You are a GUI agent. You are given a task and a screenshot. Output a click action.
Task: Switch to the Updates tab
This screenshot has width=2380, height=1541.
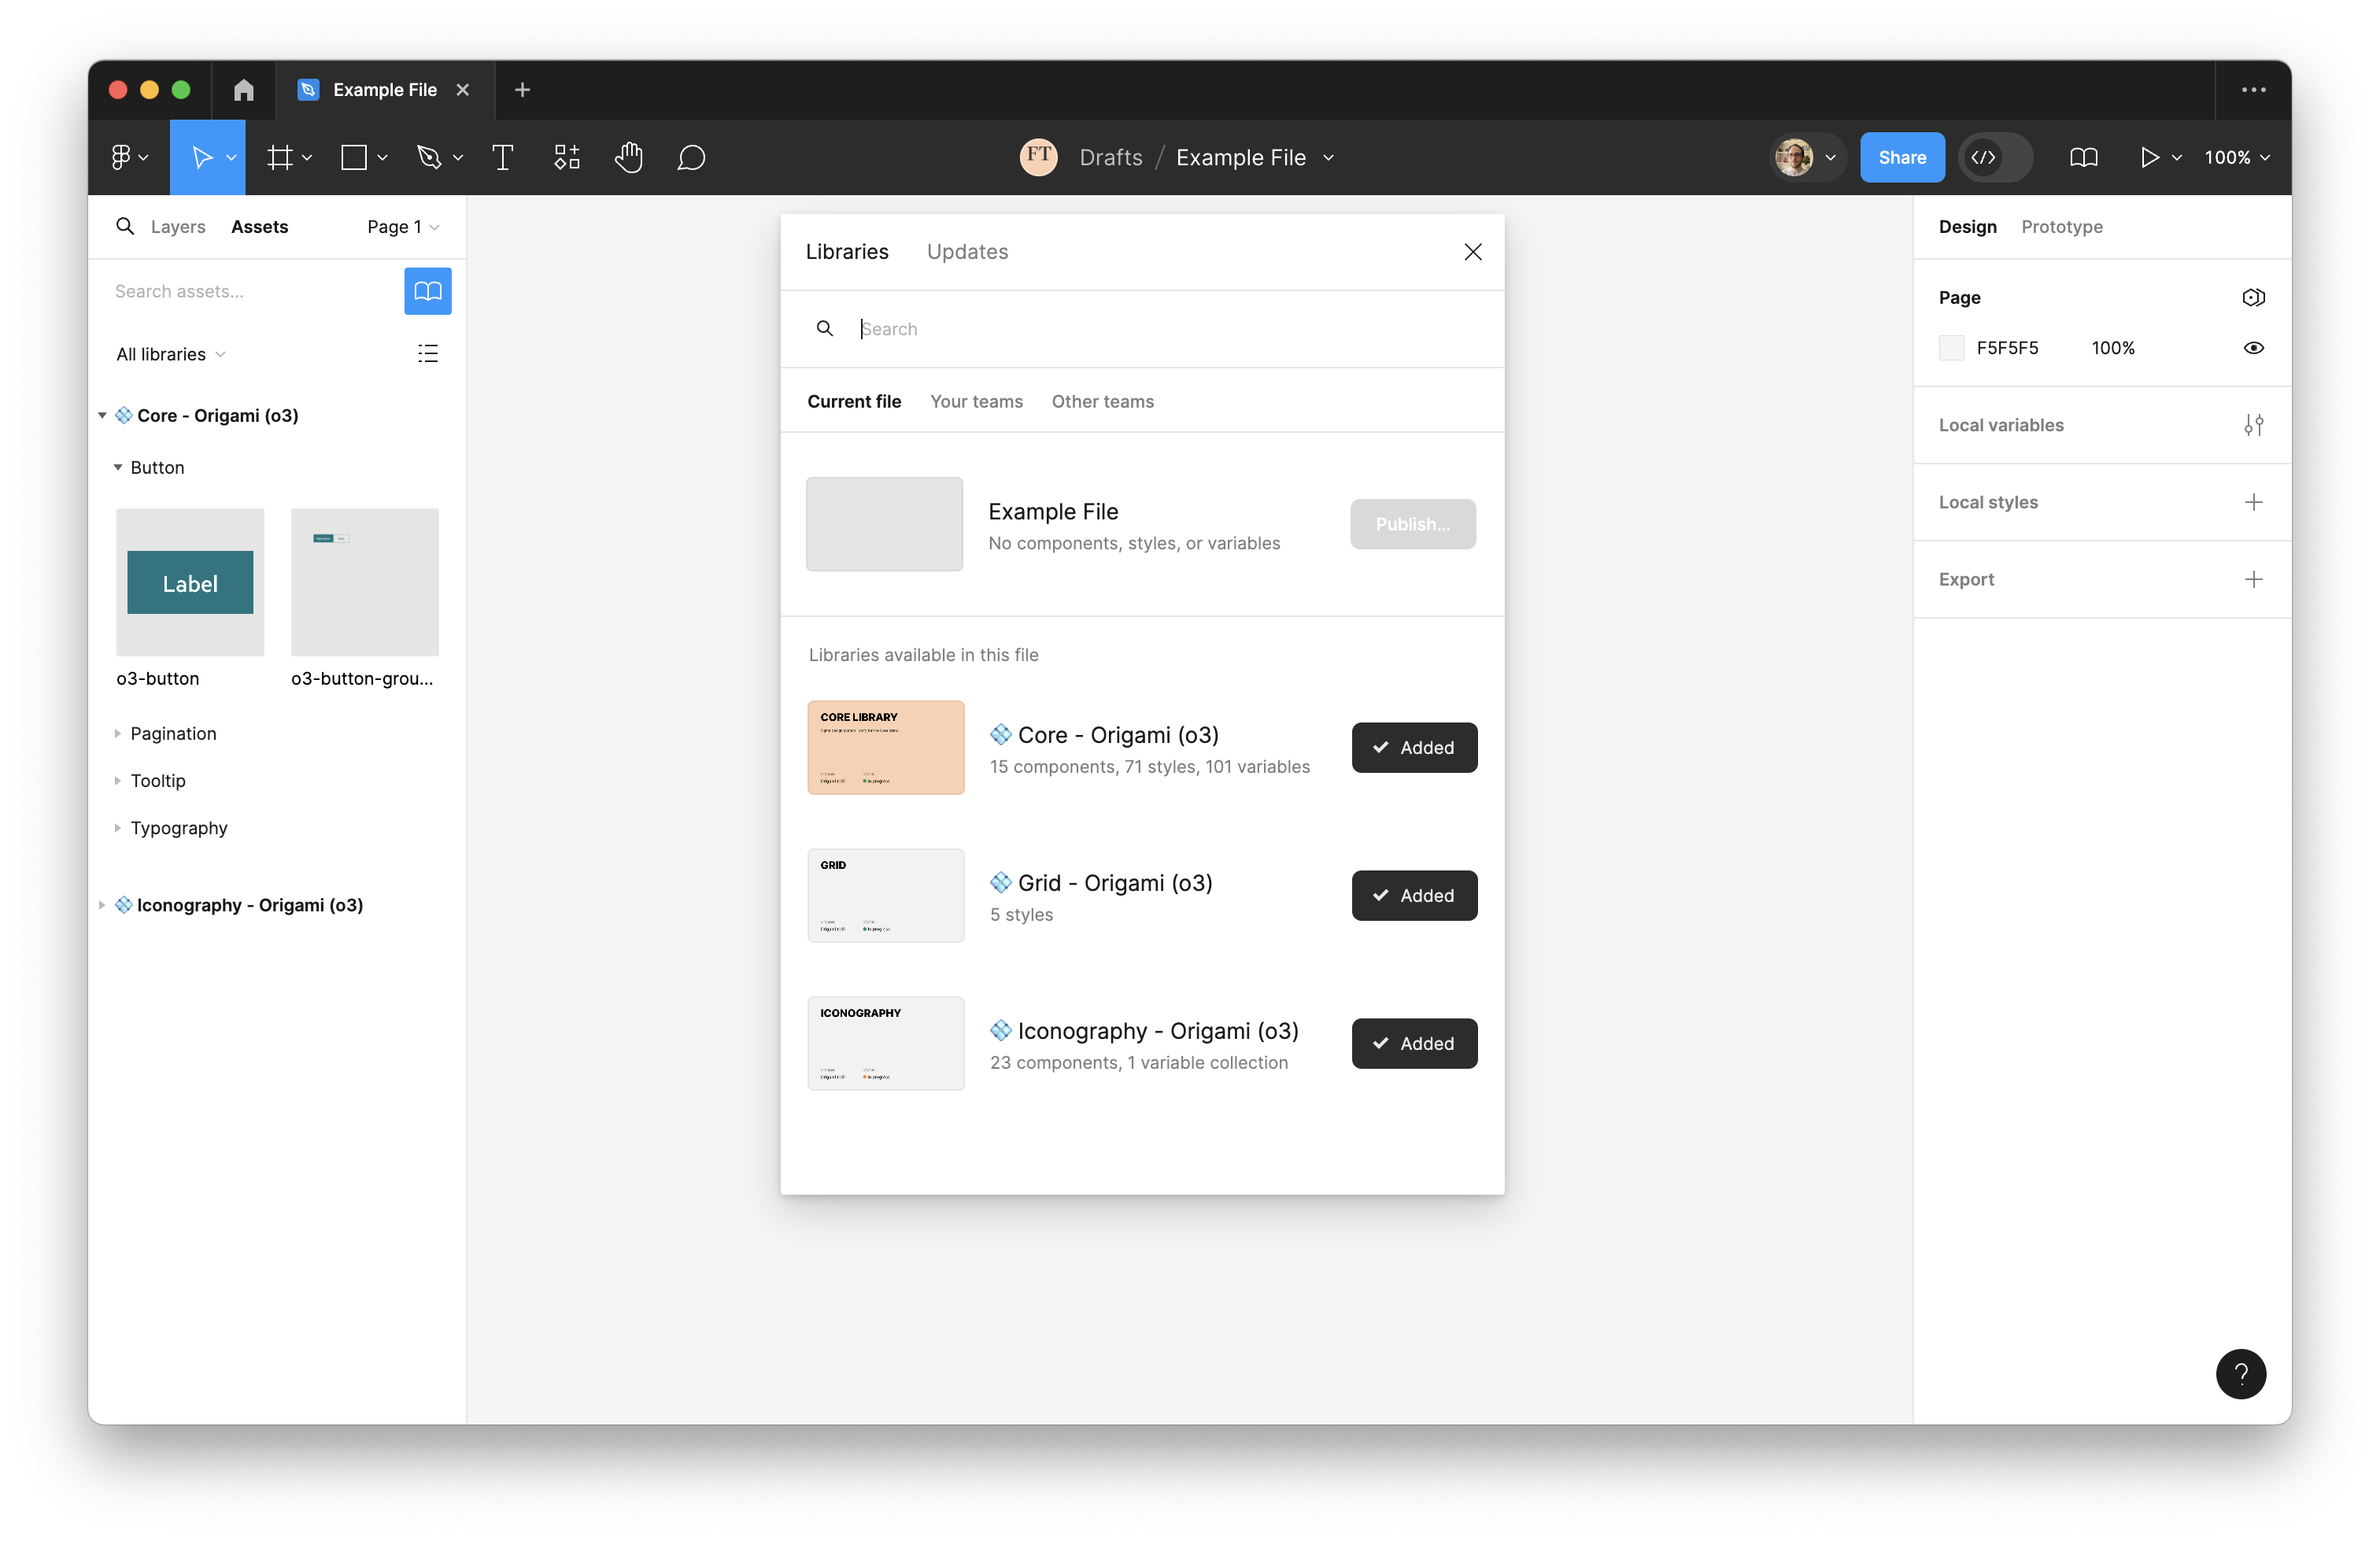[967, 252]
